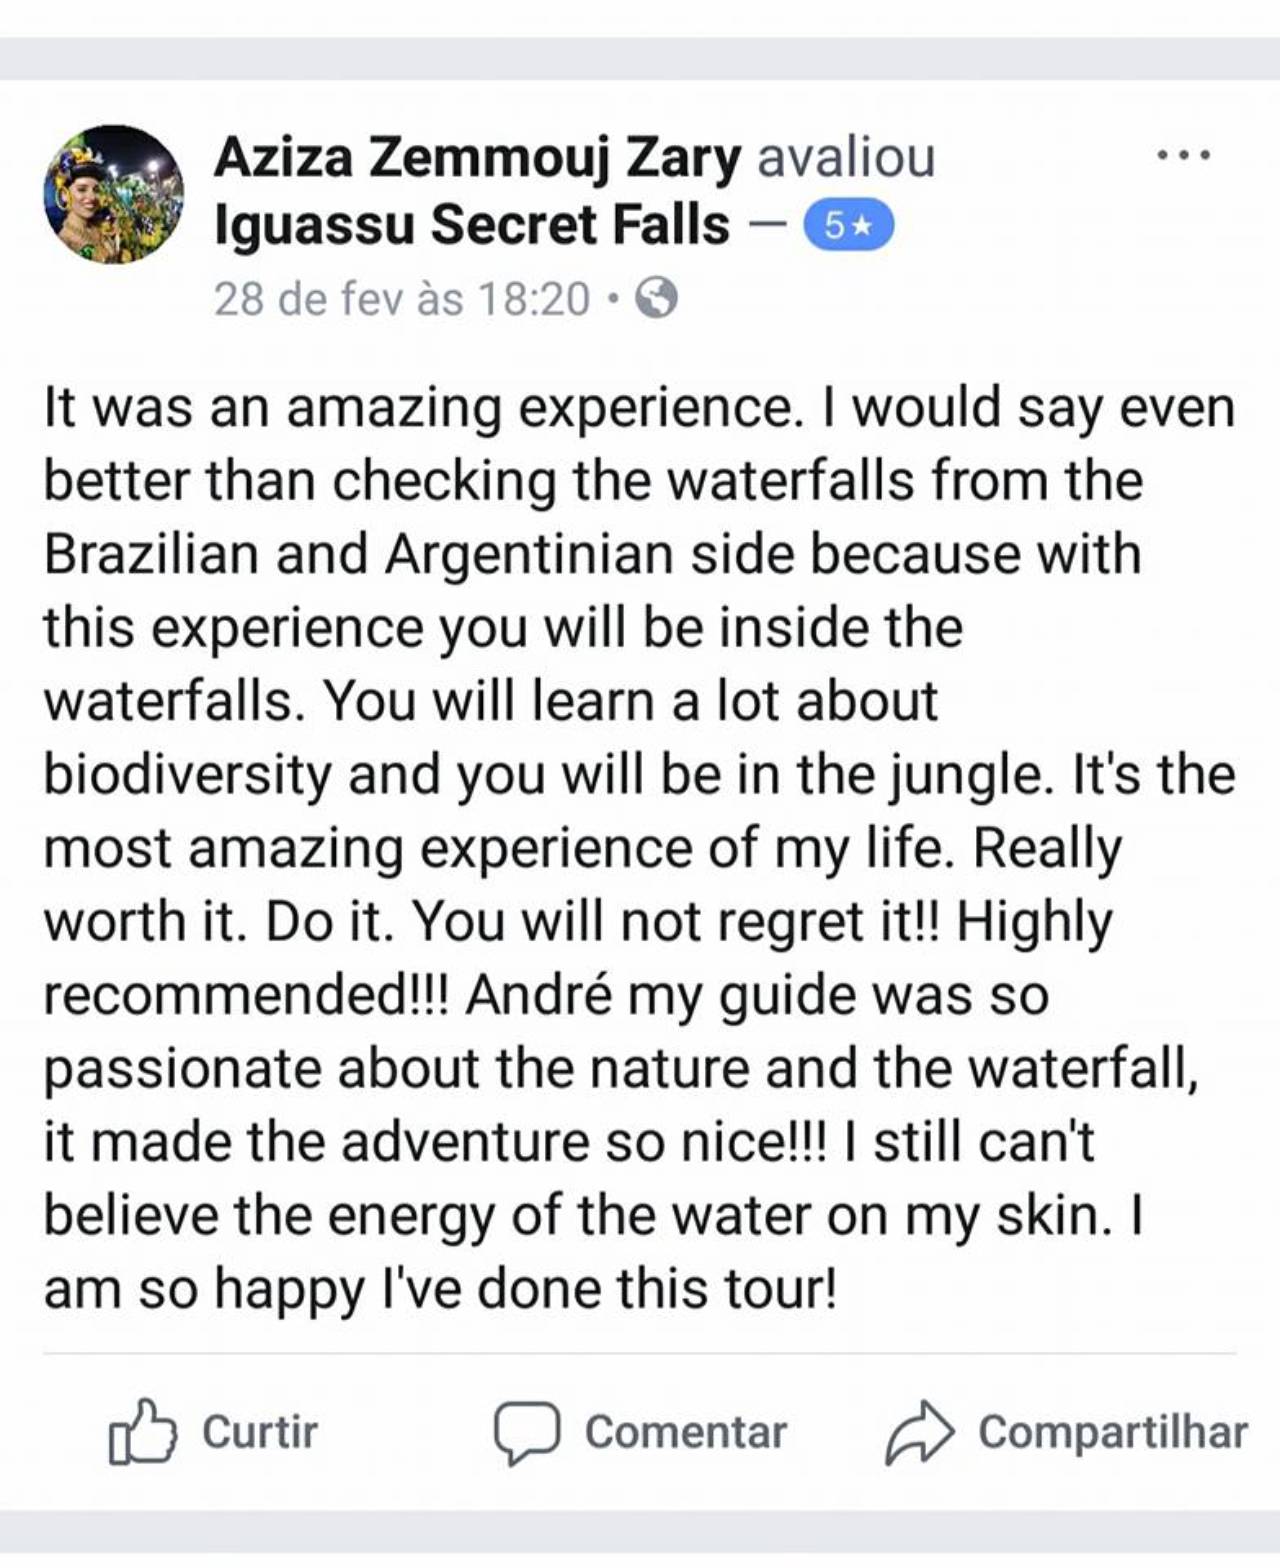The width and height of the screenshot is (1280, 1568).
Task: Open the three-dot post options menu
Action: (1183, 156)
